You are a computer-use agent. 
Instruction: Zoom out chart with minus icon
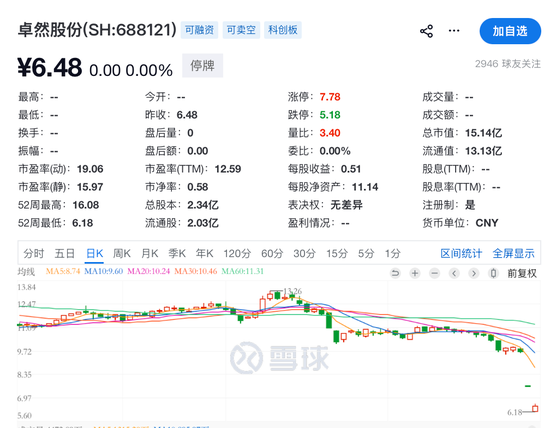[x=435, y=273]
